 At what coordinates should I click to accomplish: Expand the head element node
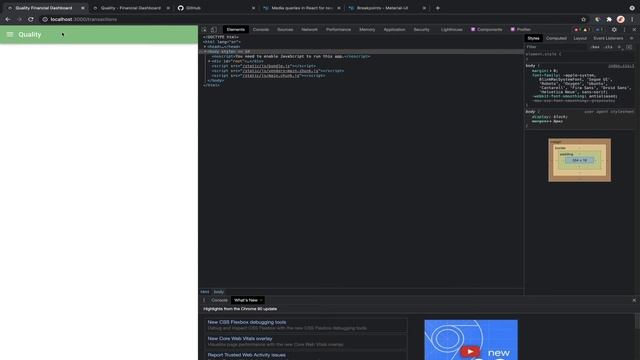click(x=205, y=47)
